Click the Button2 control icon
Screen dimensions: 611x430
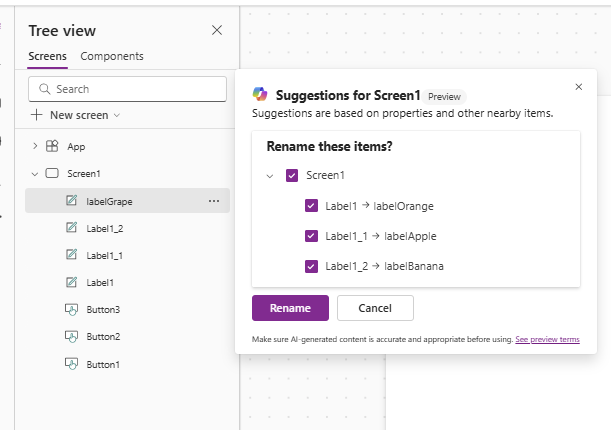pyautogui.click(x=71, y=337)
